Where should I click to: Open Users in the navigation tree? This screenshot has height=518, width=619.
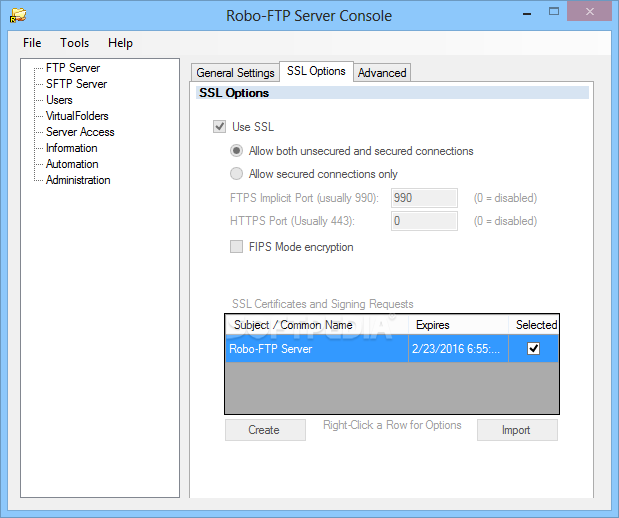coord(59,100)
